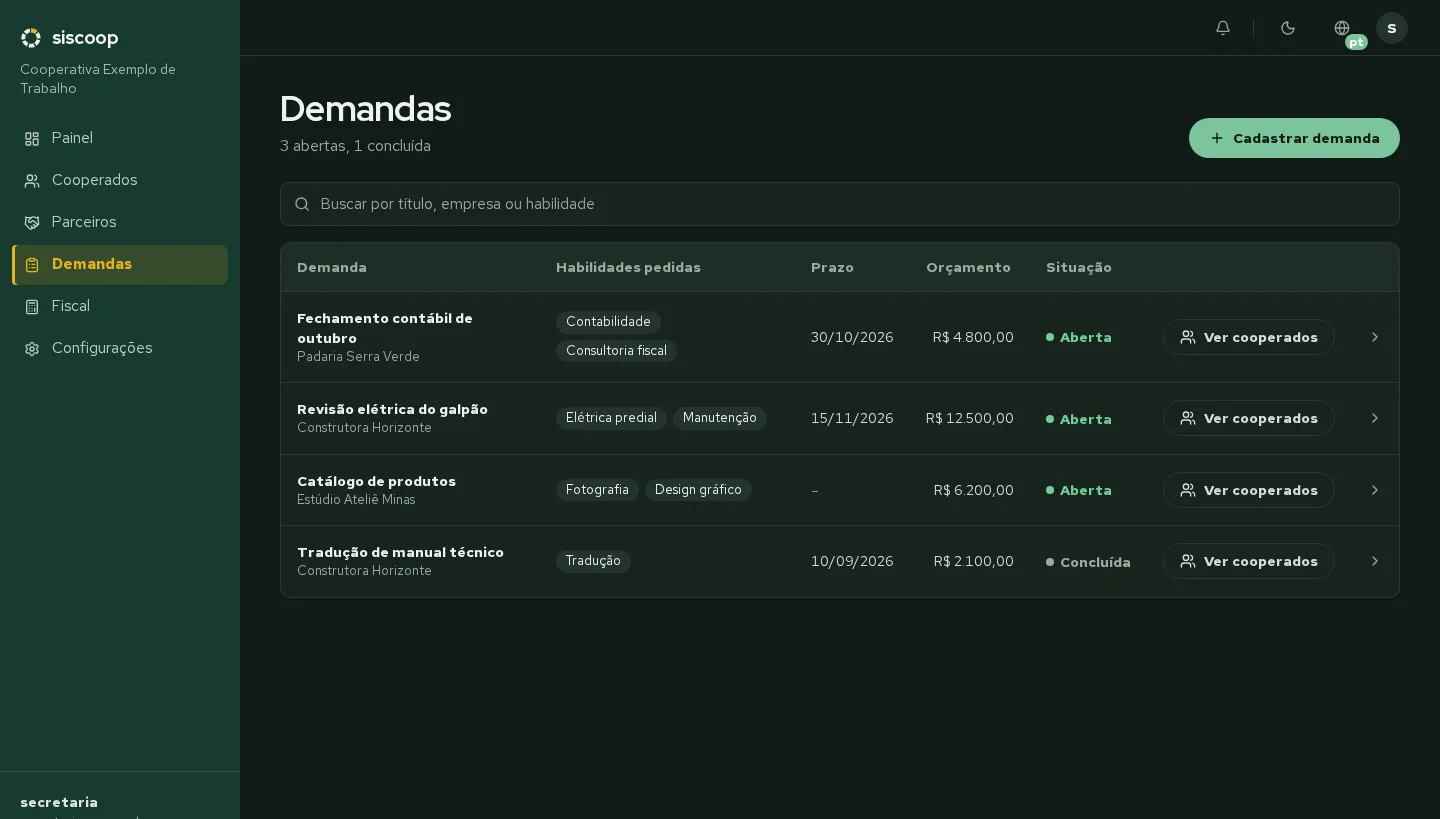Image resolution: width=1440 pixels, height=819 pixels.
Task: Select Design gráfico skill tag
Action: point(698,490)
